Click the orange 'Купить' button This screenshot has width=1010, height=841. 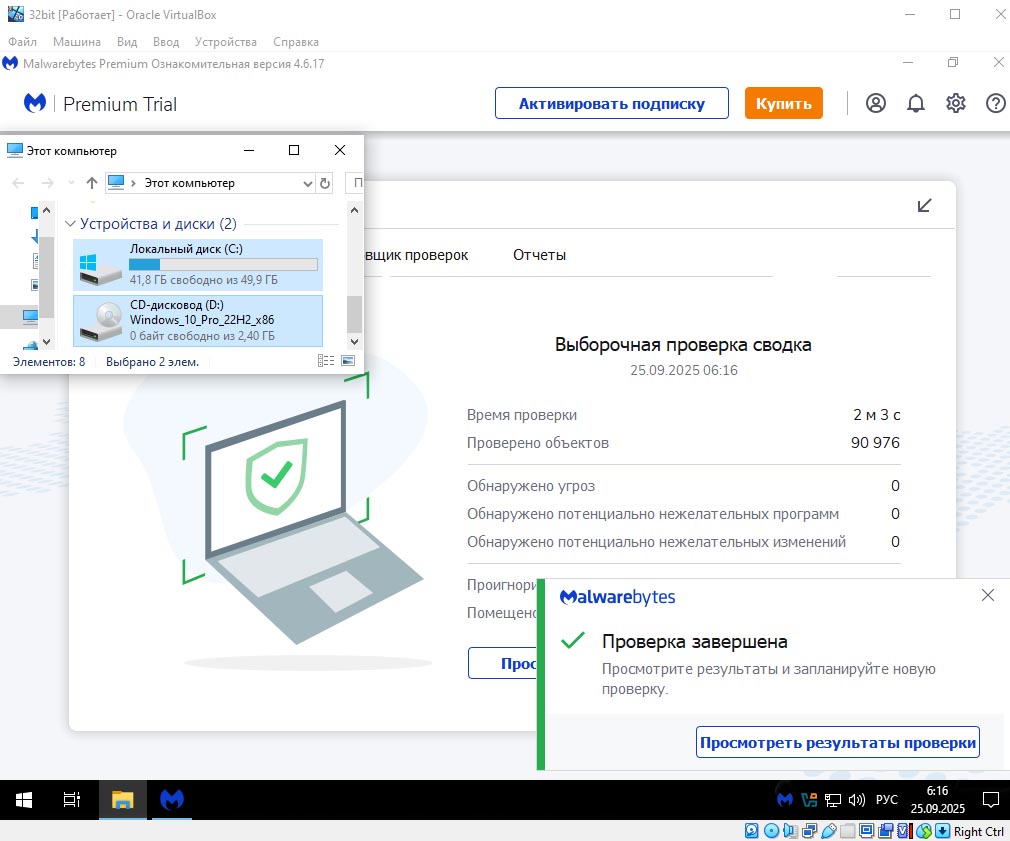783,103
